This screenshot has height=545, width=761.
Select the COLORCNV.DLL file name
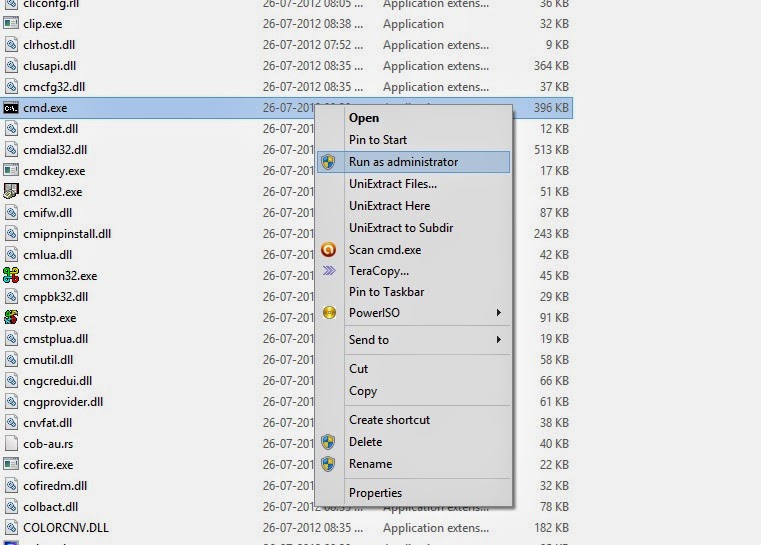tap(66, 528)
